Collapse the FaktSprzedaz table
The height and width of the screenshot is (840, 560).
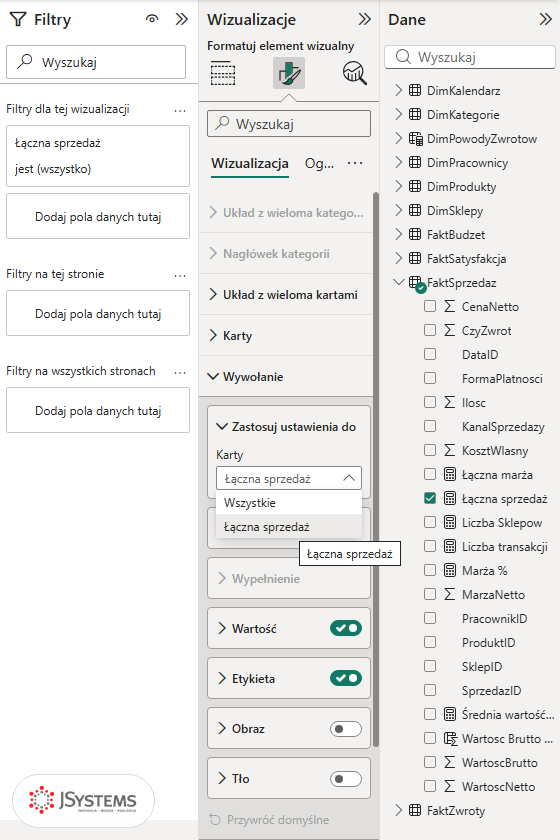[x=399, y=282]
